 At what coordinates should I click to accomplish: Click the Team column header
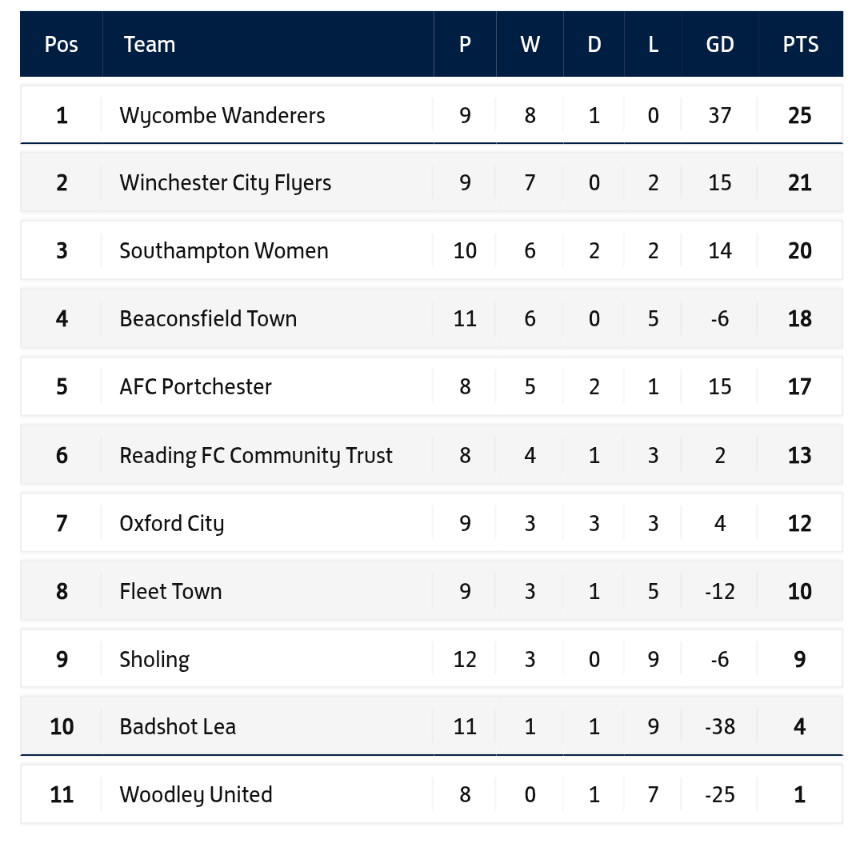(149, 44)
